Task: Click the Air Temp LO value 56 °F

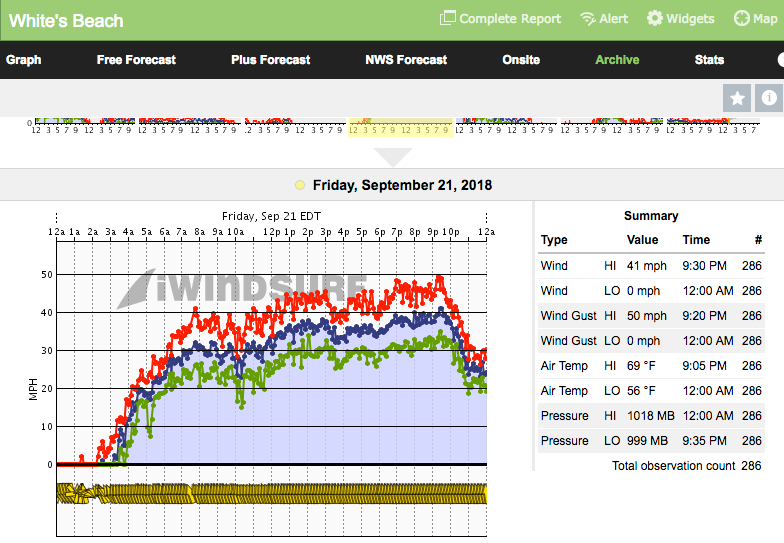Action: click(641, 391)
